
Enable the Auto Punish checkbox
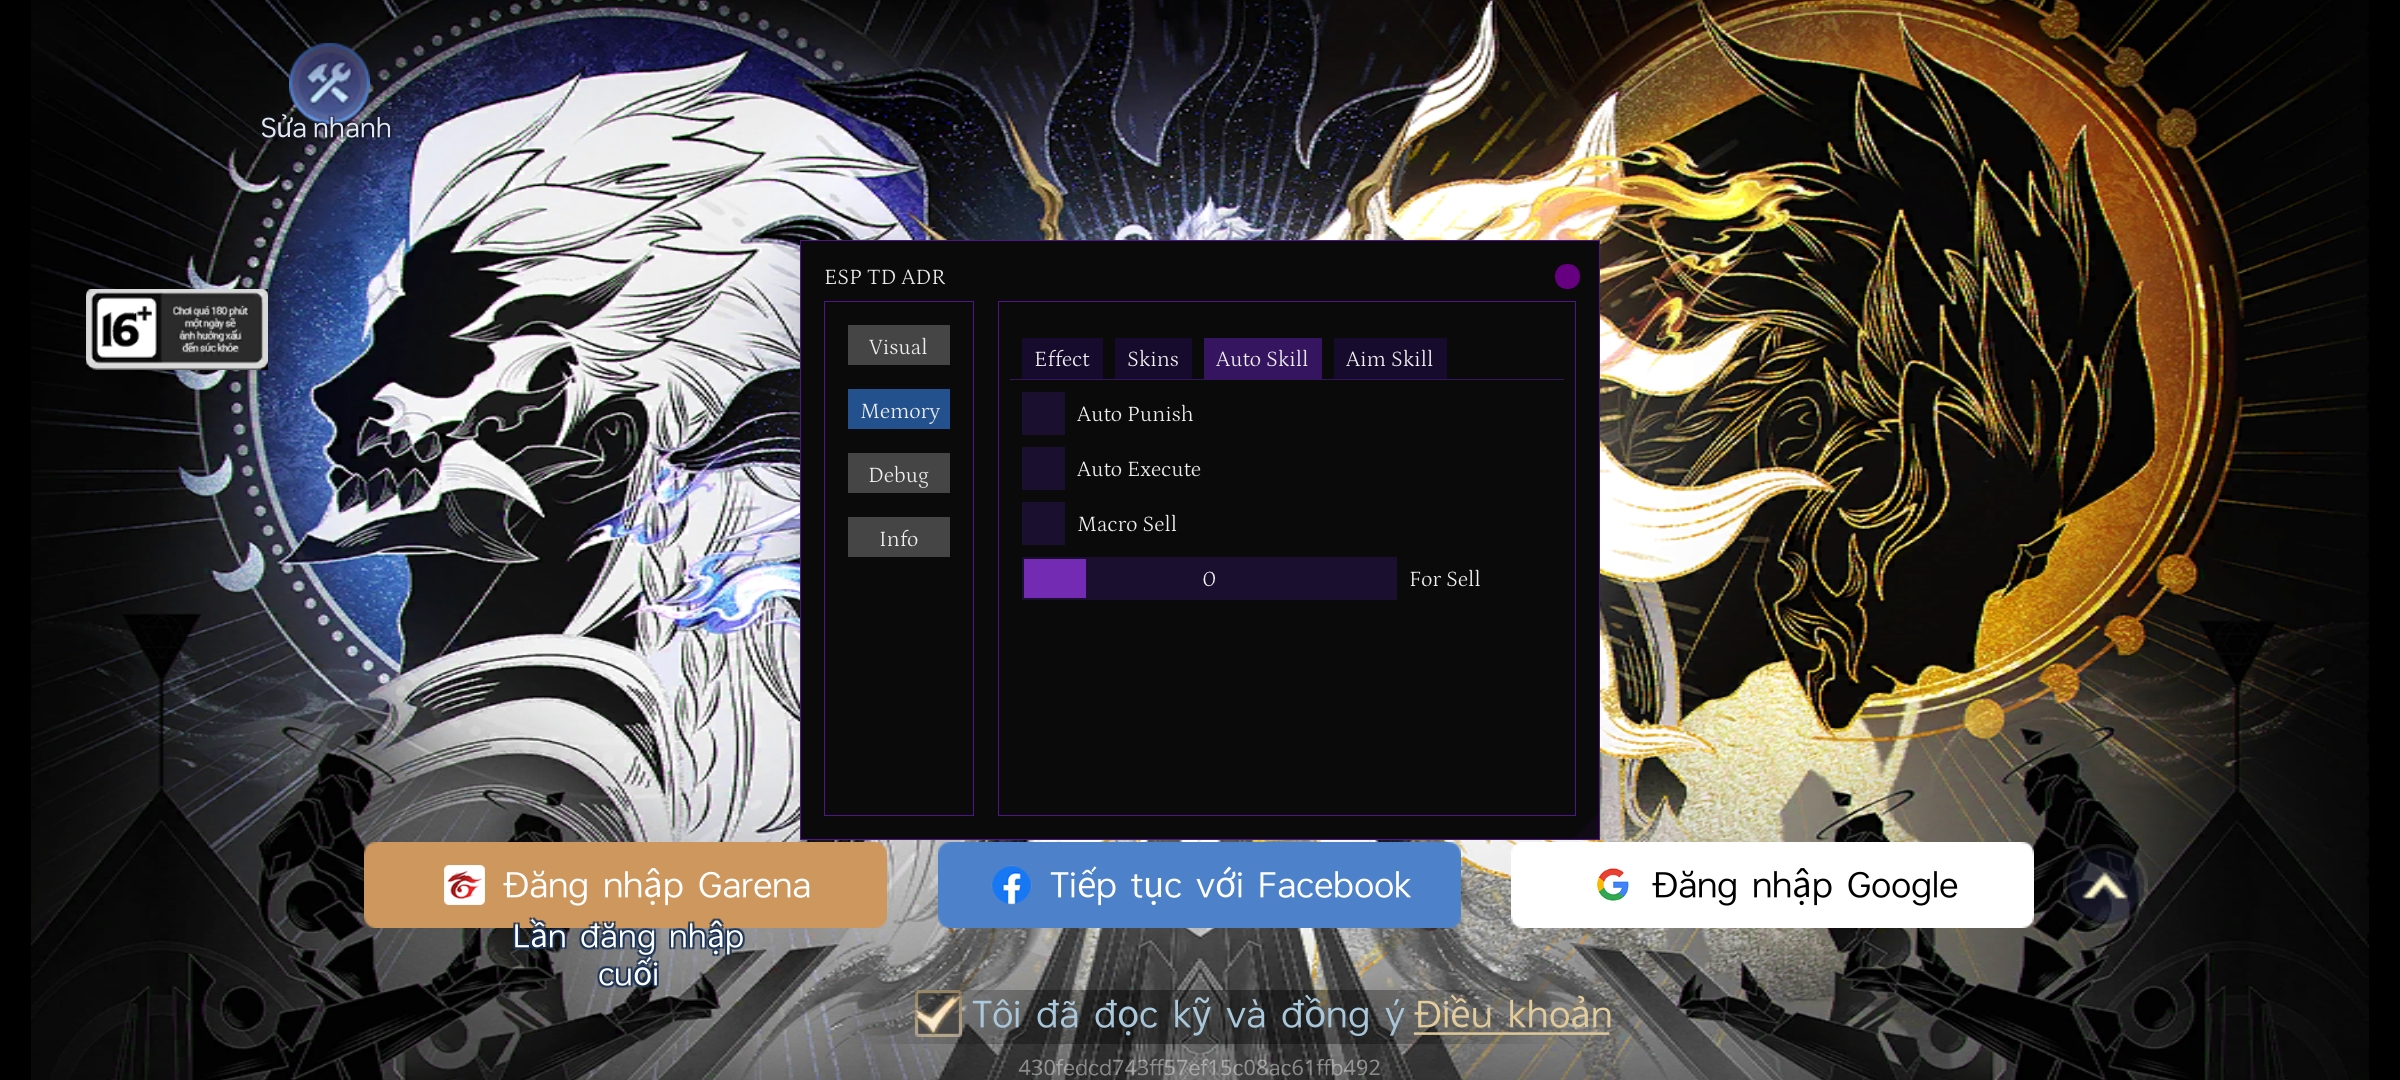point(1043,414)
